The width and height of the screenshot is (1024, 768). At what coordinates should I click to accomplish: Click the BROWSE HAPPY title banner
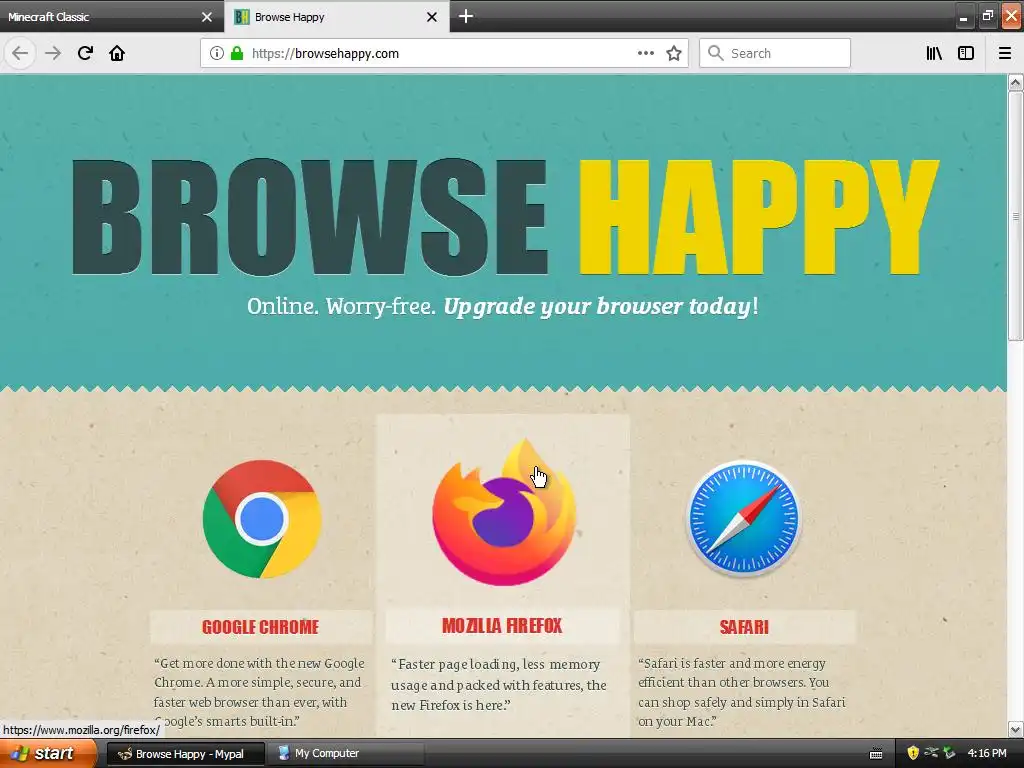tap(504, 217)
